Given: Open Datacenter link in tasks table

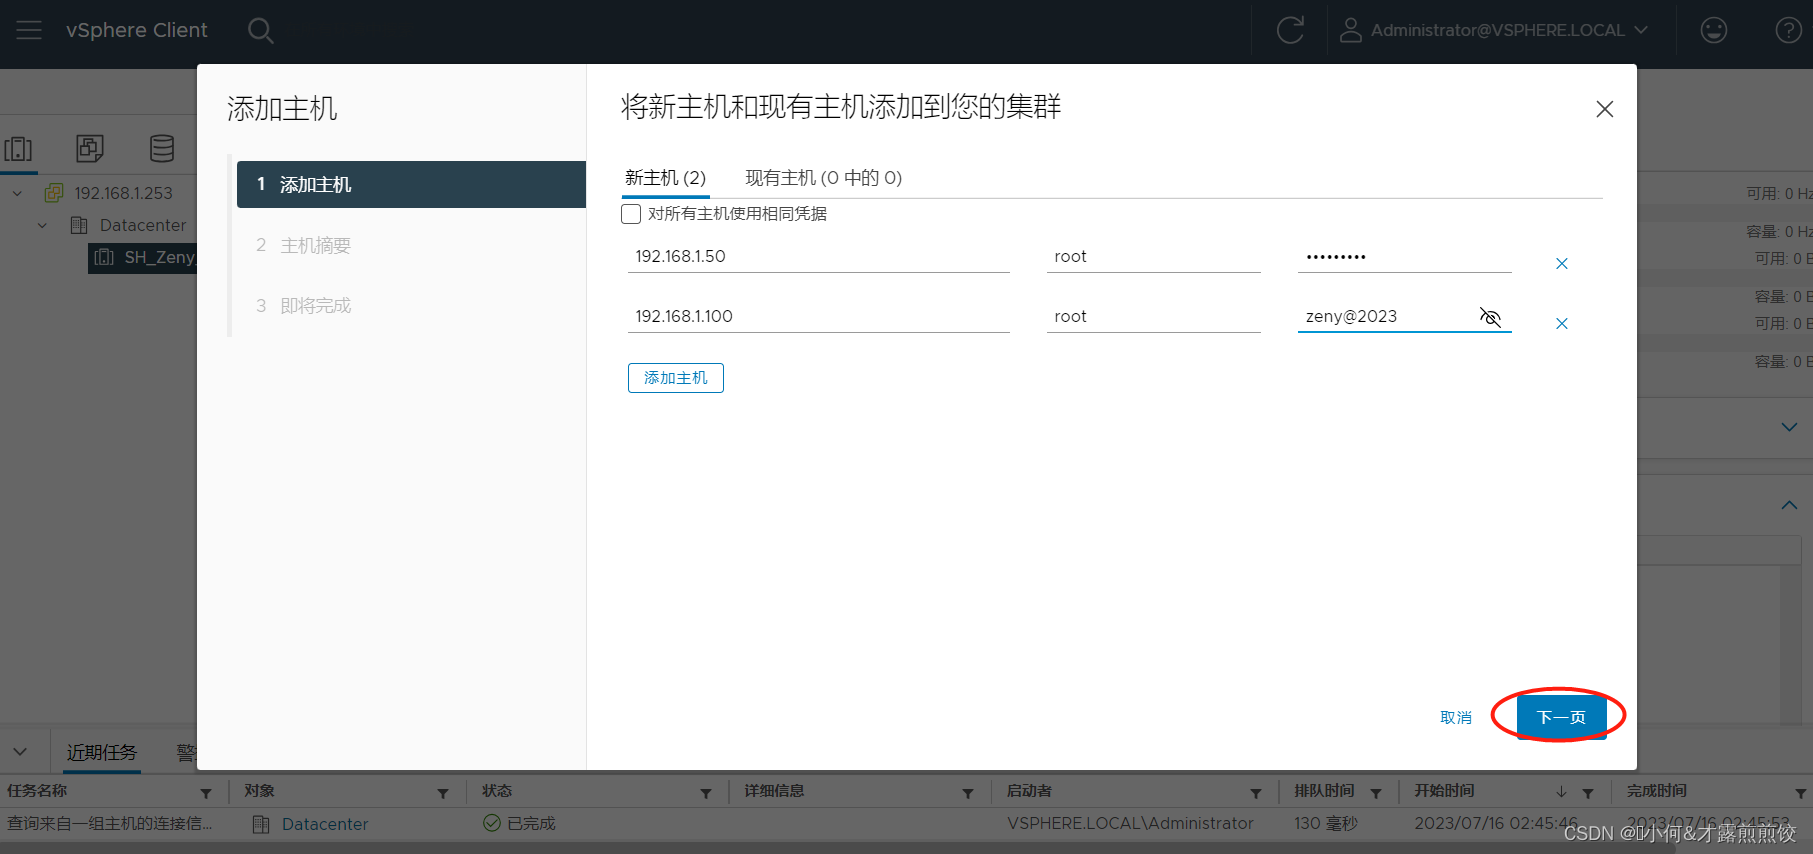Looking at the screenshot, I should [324, 824].
